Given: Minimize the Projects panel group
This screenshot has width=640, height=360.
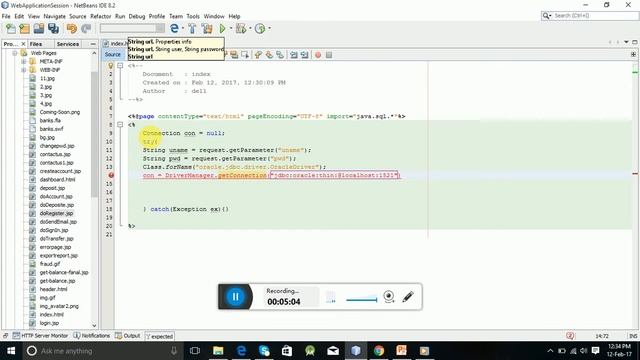Looking at the screenshot, I should tap(93, 44).
